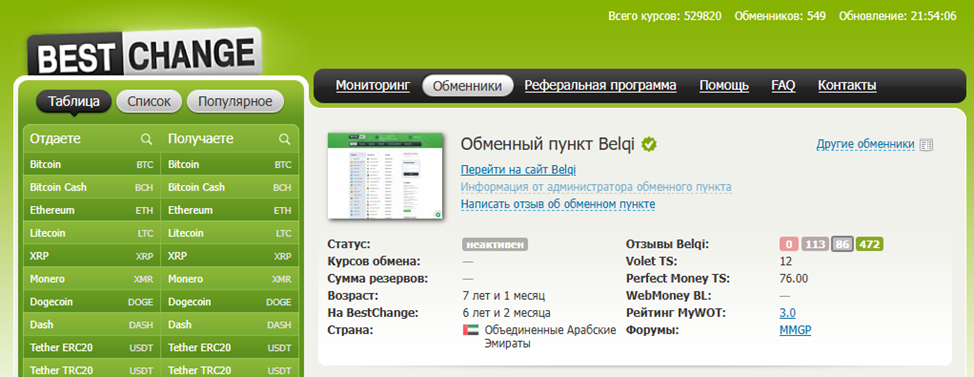
Task: Switch to the Популярное tab
Action: 235,102
